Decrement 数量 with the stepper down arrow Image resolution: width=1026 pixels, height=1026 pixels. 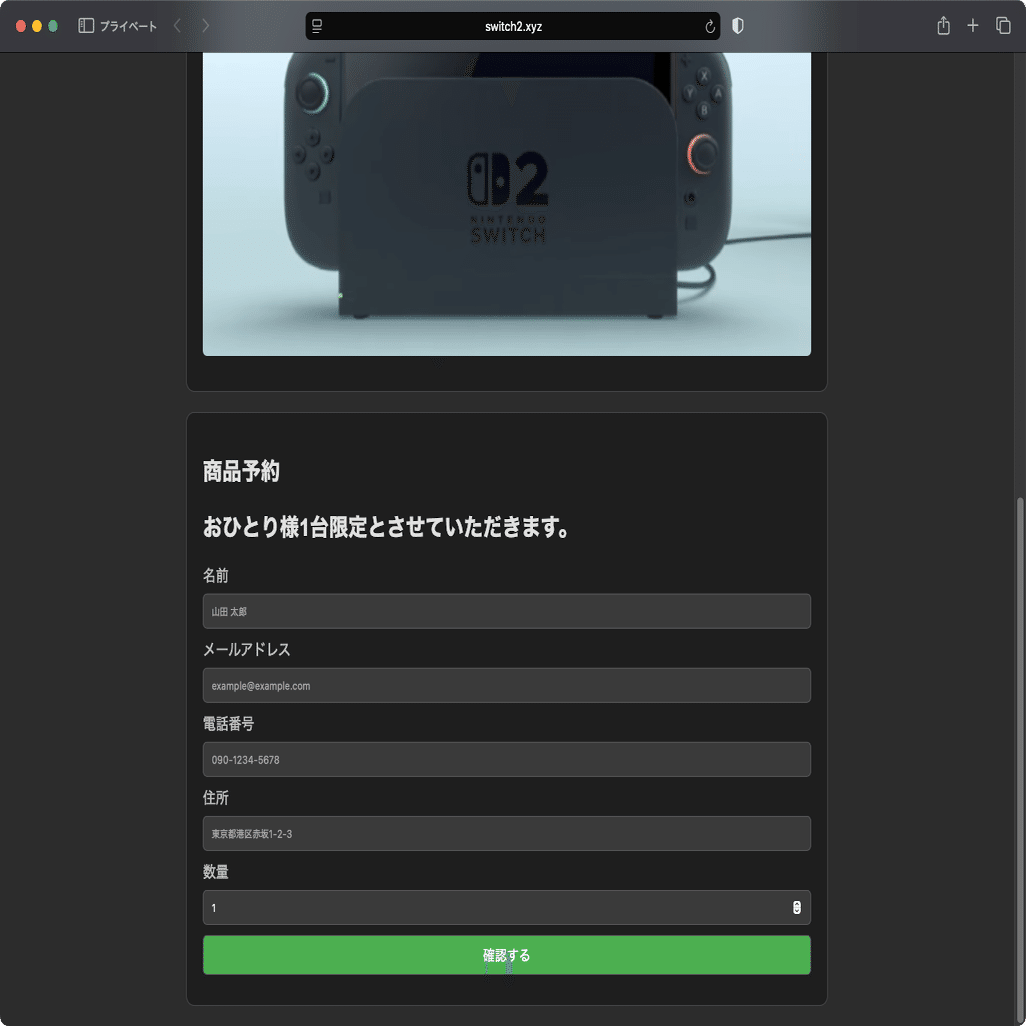pyautogui.click(x=797, y=912)
